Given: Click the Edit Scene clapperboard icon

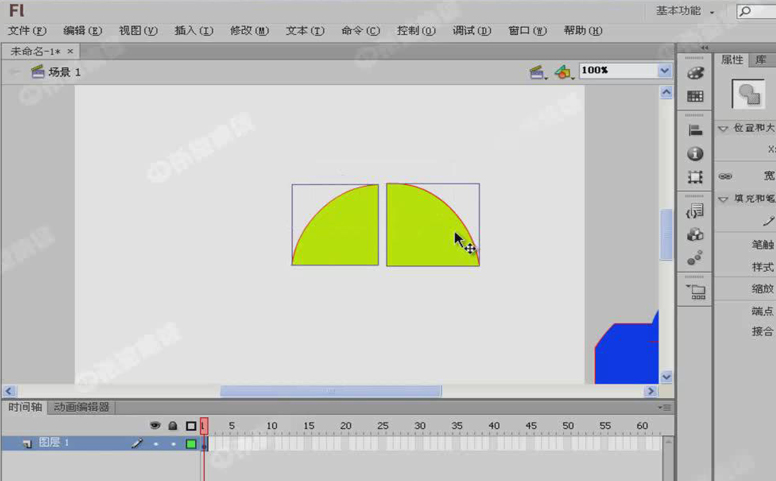Looking at the screenshot, I should (537, 72).
